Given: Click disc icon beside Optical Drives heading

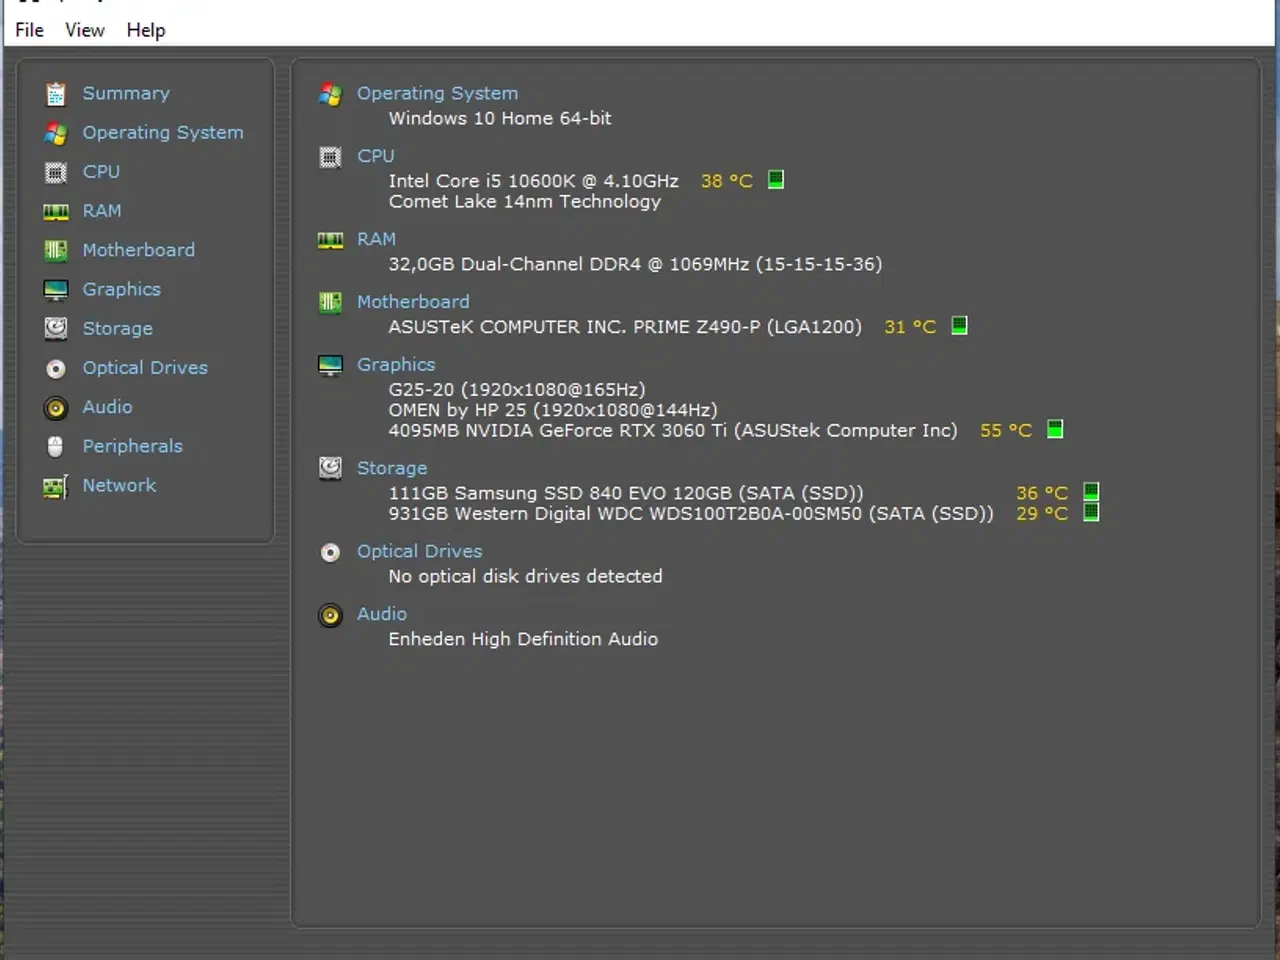Looking at the screenshot, I should coord(330,552).
